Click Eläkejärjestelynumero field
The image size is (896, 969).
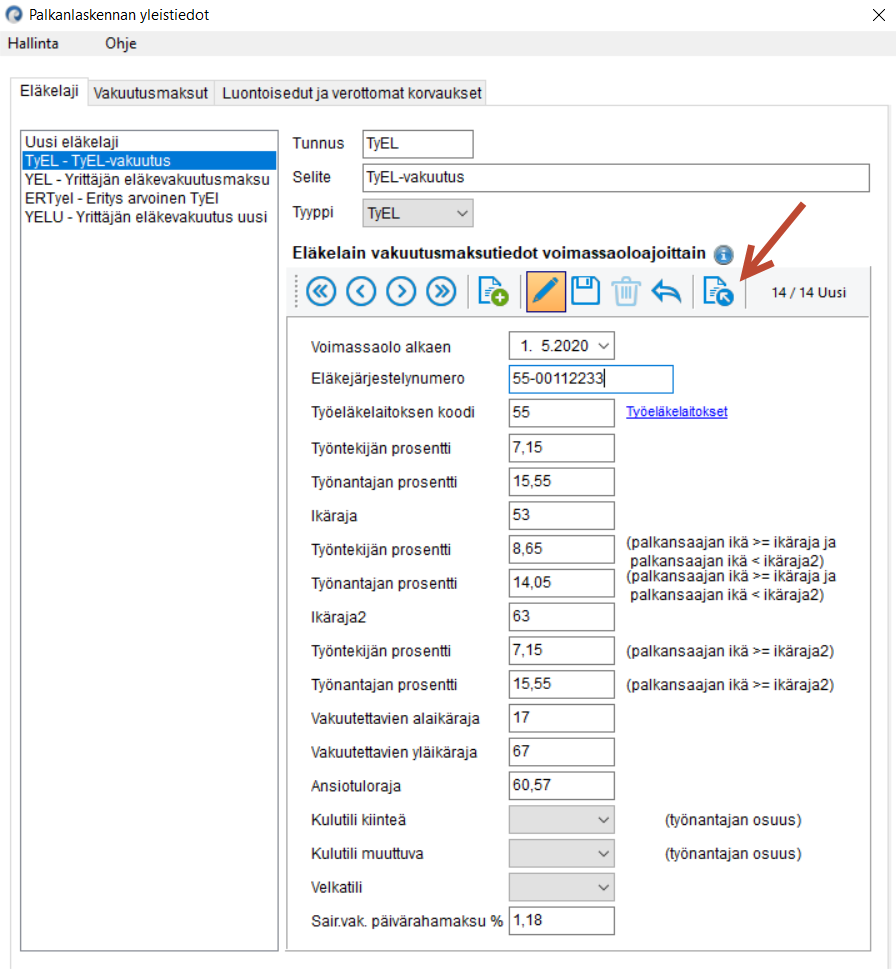click(x=591, y=379)
